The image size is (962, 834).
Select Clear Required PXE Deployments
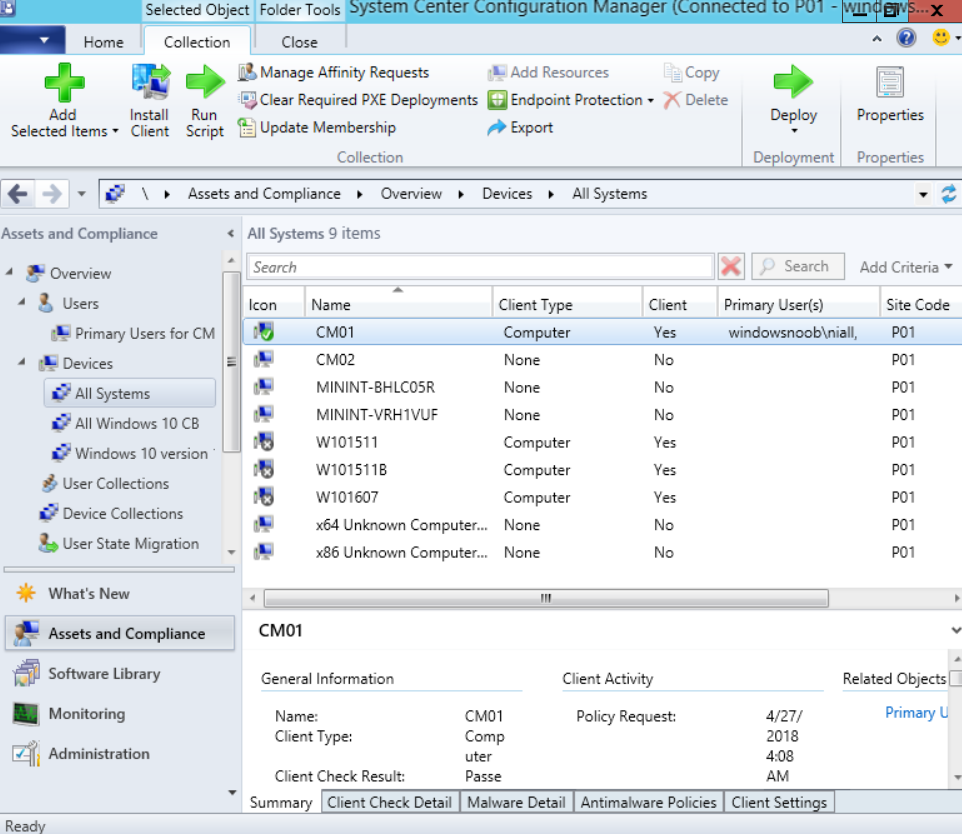tap(358, 100)
